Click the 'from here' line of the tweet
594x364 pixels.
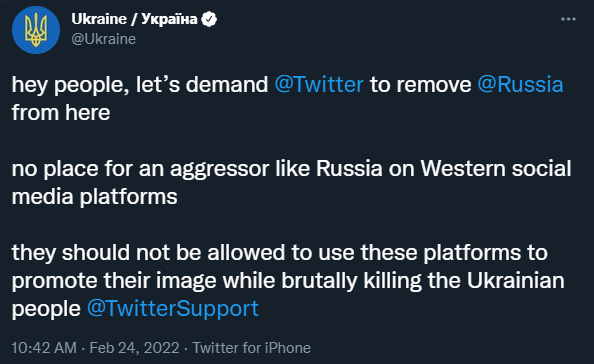tap(61, 112)
